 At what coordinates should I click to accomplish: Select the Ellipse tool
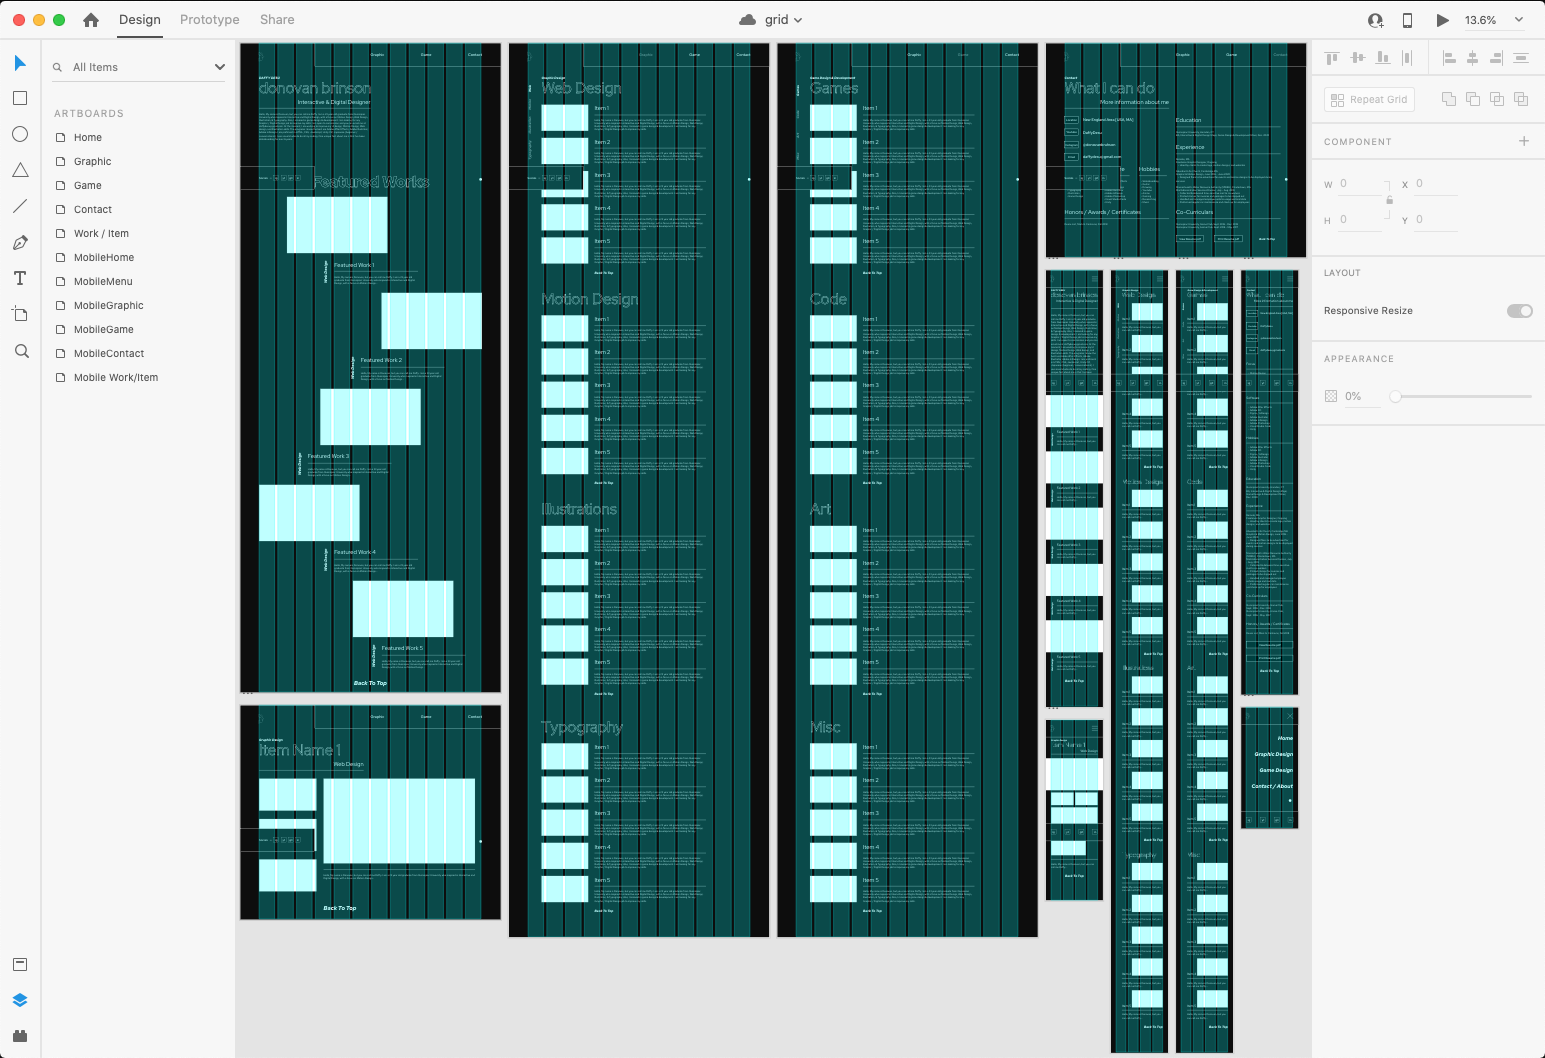click(20, 134)
